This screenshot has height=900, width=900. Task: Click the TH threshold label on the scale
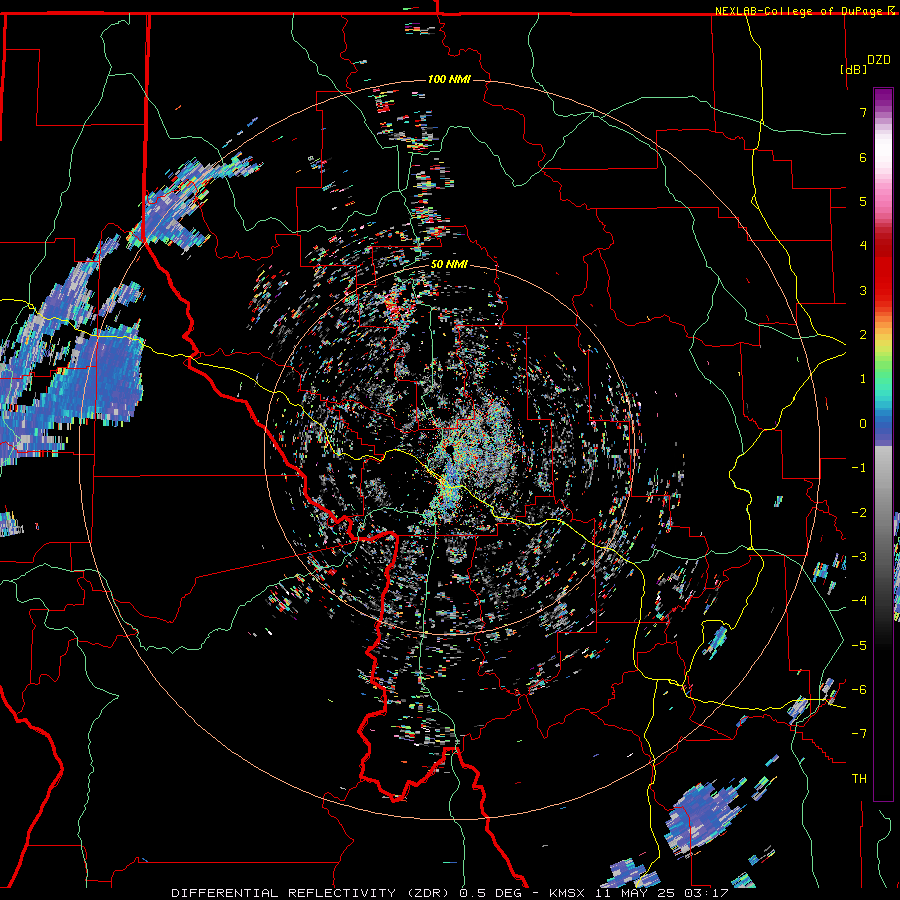(x=859, y=779)
